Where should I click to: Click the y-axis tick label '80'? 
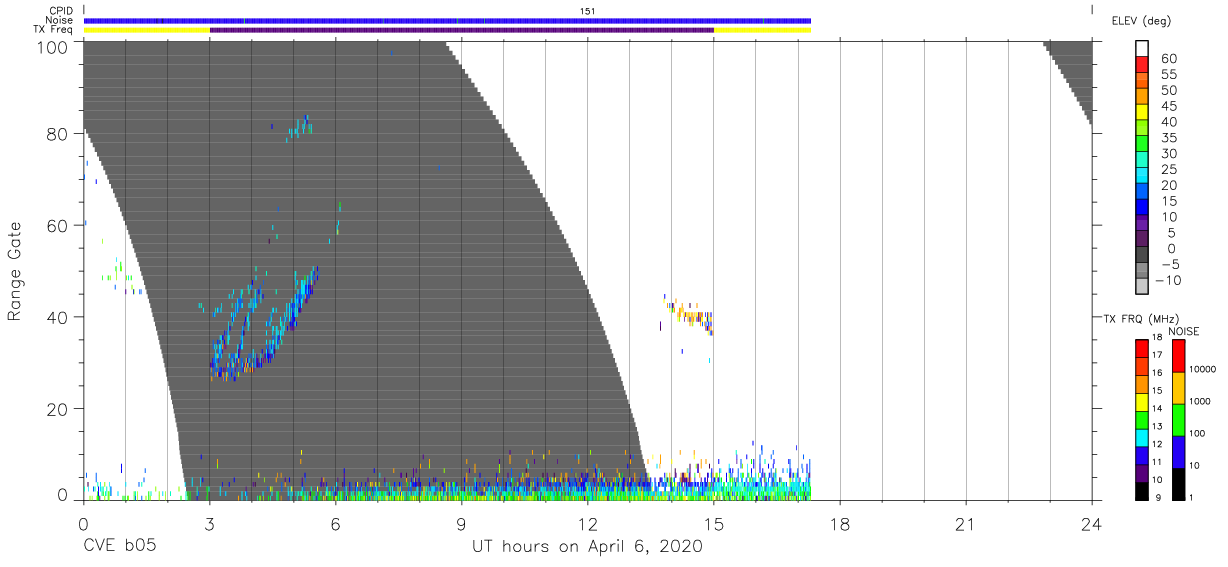click(x=59, y=134)
